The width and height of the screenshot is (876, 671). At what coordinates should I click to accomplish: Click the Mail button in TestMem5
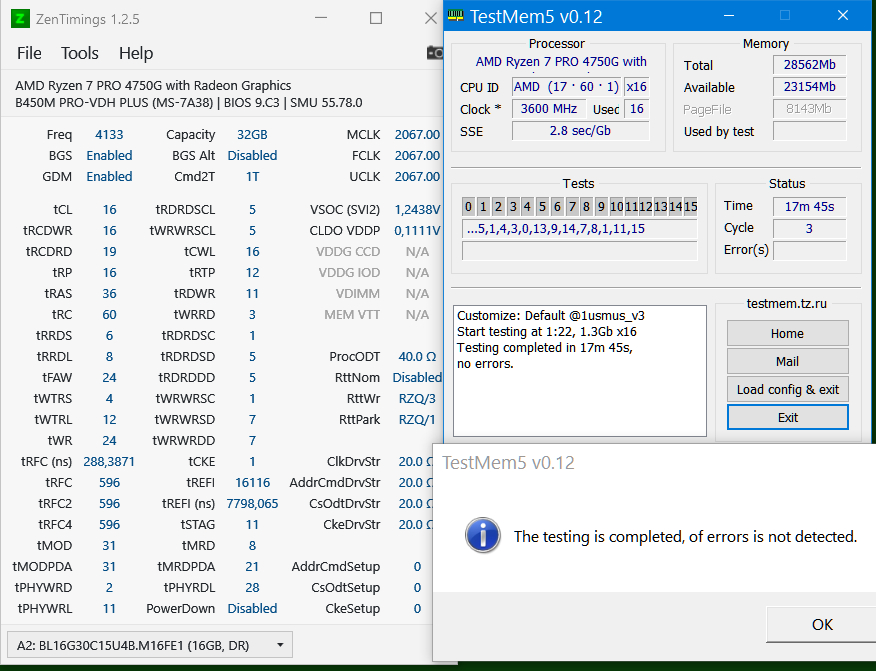[x=787, y=361]
